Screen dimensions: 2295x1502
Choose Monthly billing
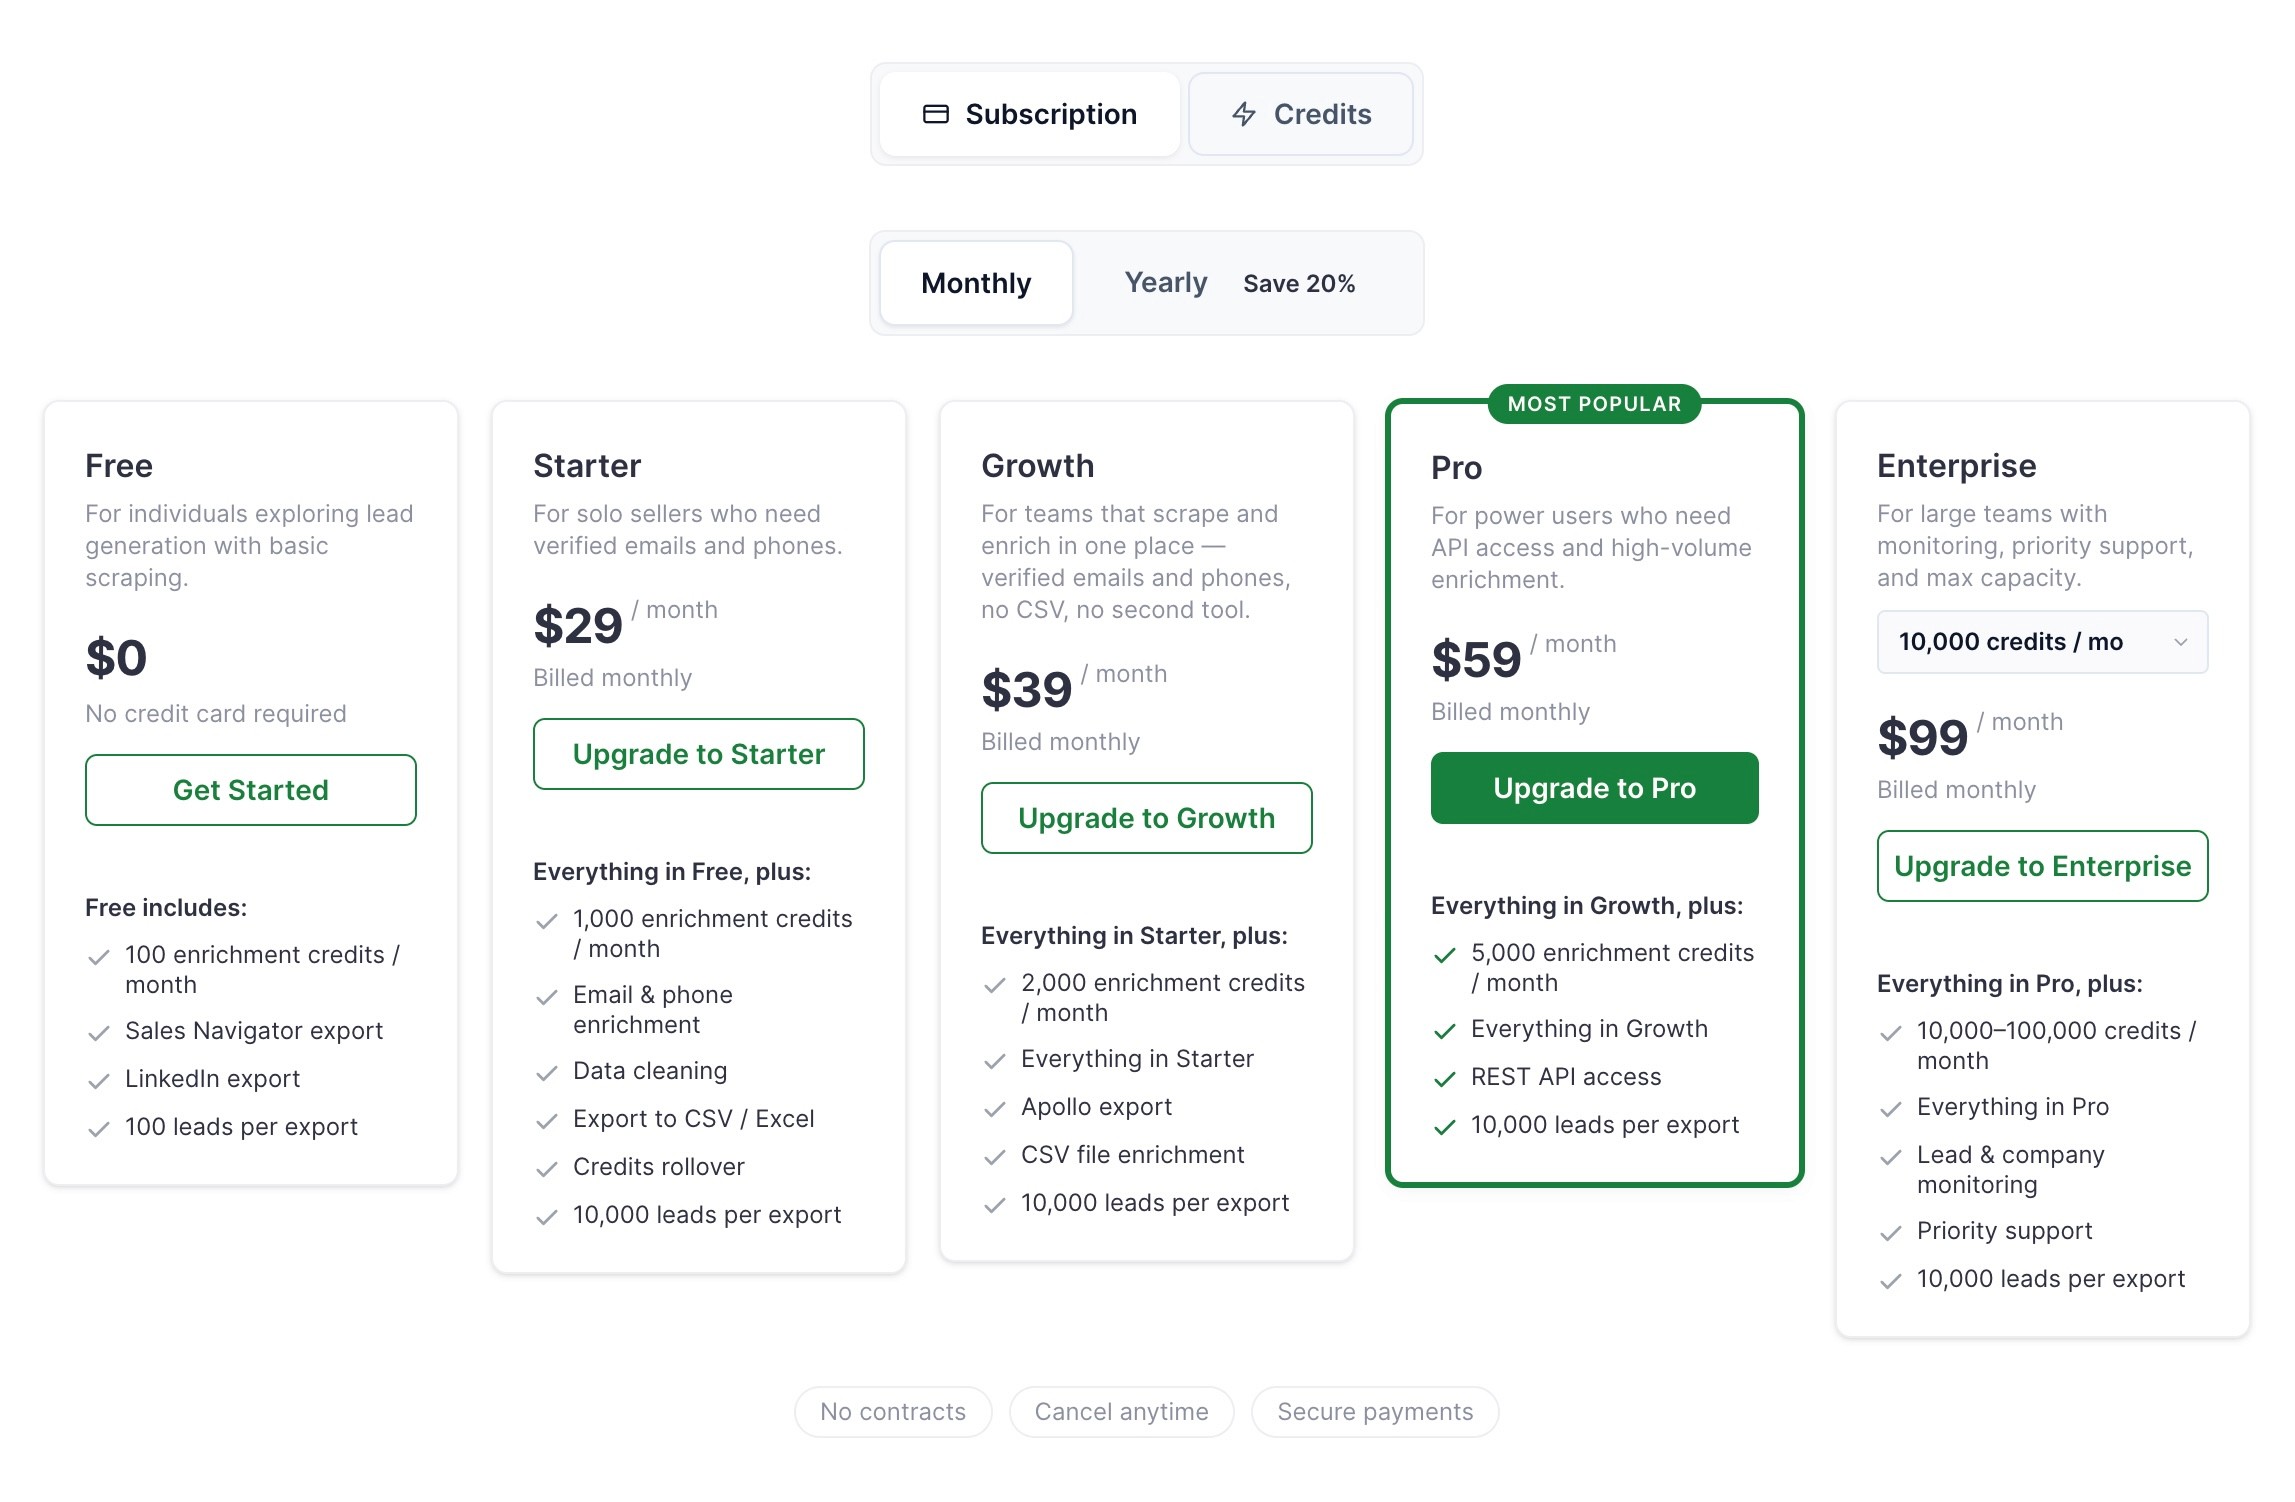pos(976,283)
